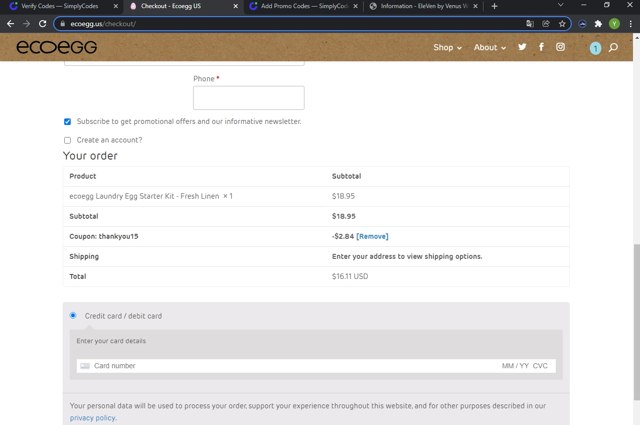Select Credit card / debit card radio

coord(73,315)
